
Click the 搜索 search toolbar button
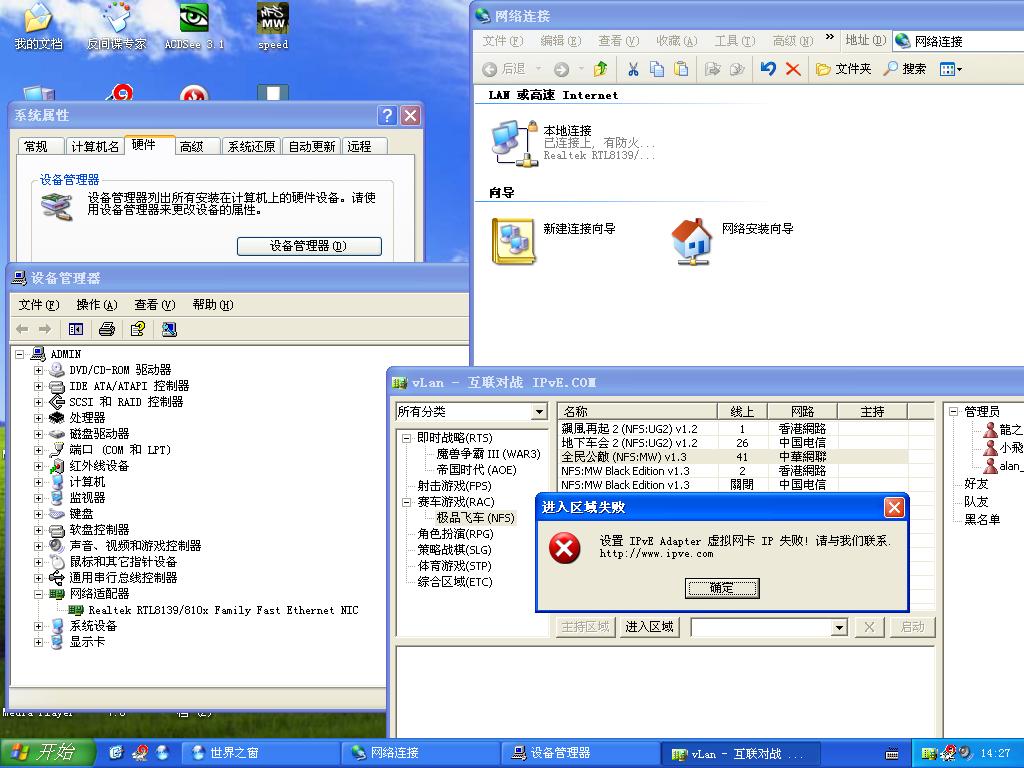tap(904, 69)
